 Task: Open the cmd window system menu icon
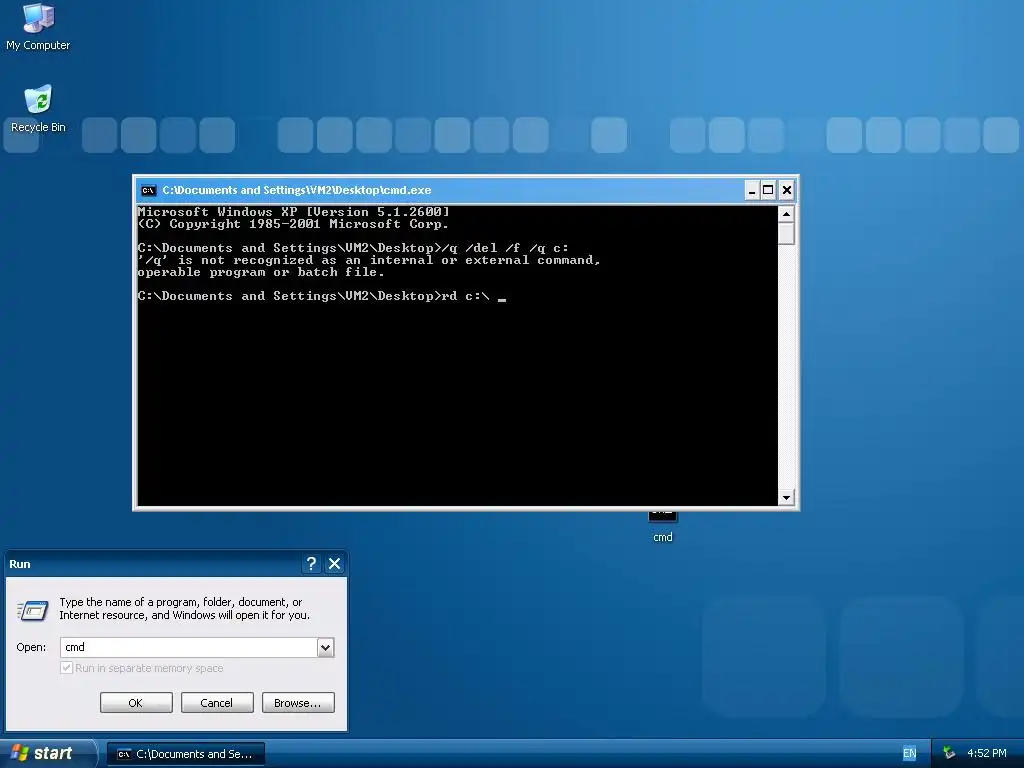(148, 190)
